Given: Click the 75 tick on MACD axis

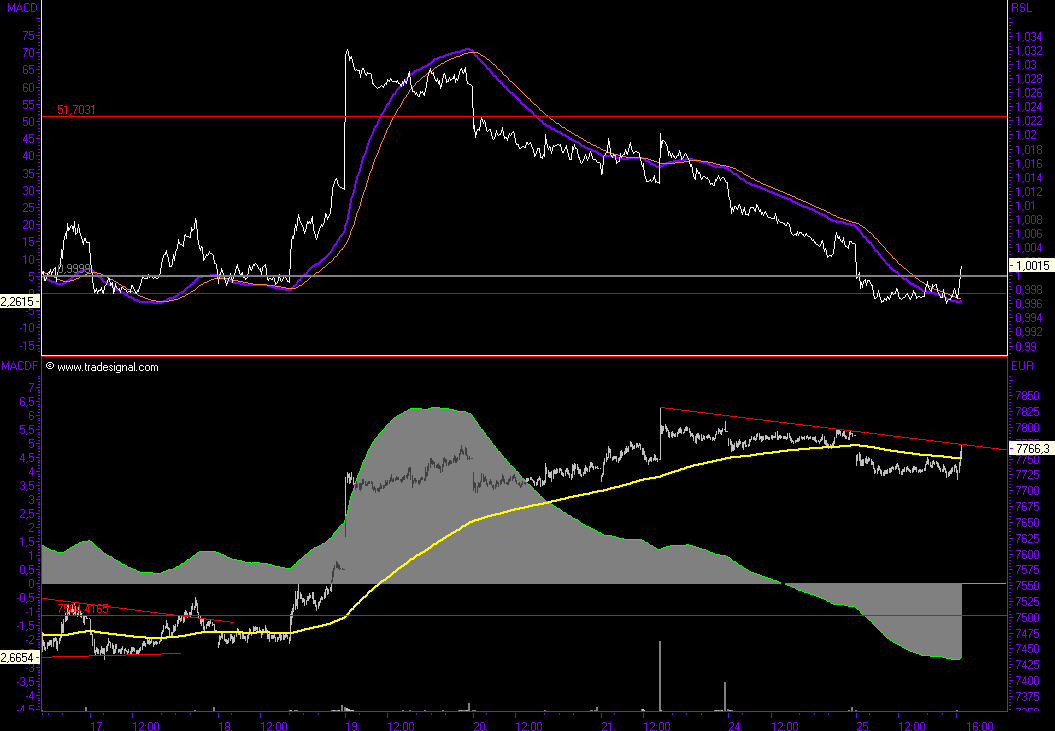Looking at the screenshot, I should (30, 34).
